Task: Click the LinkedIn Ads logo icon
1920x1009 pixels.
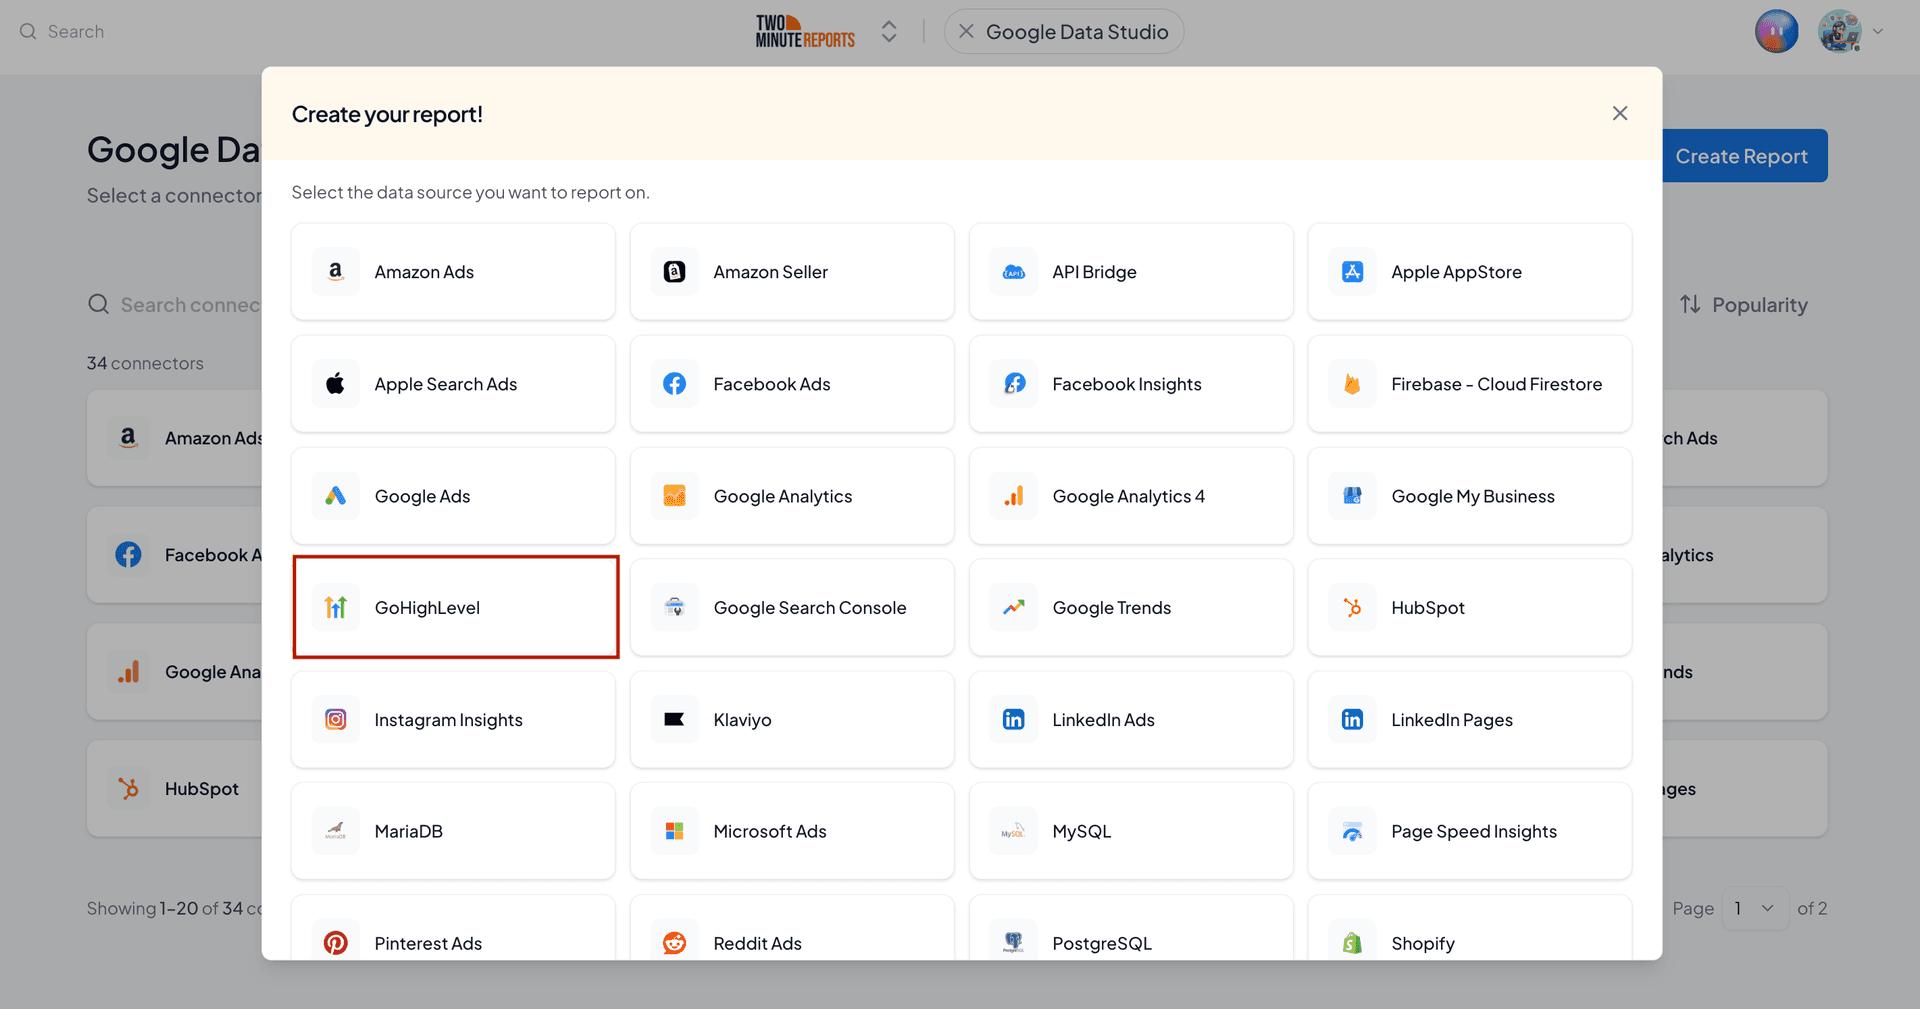Action: [1014, 720]
